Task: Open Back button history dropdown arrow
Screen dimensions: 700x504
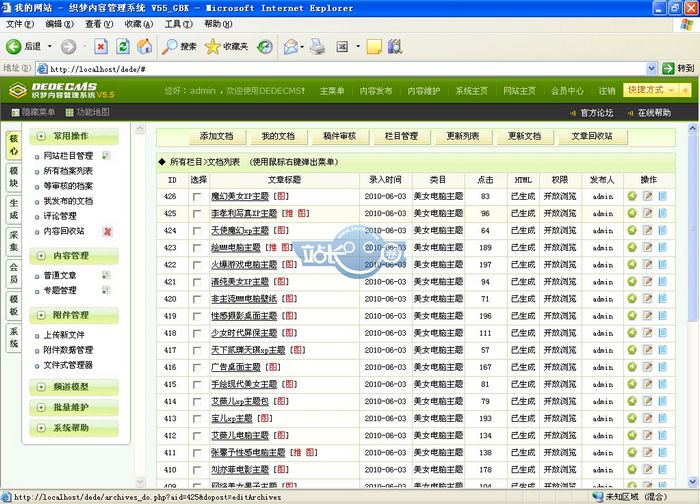Action: [50, 46]
